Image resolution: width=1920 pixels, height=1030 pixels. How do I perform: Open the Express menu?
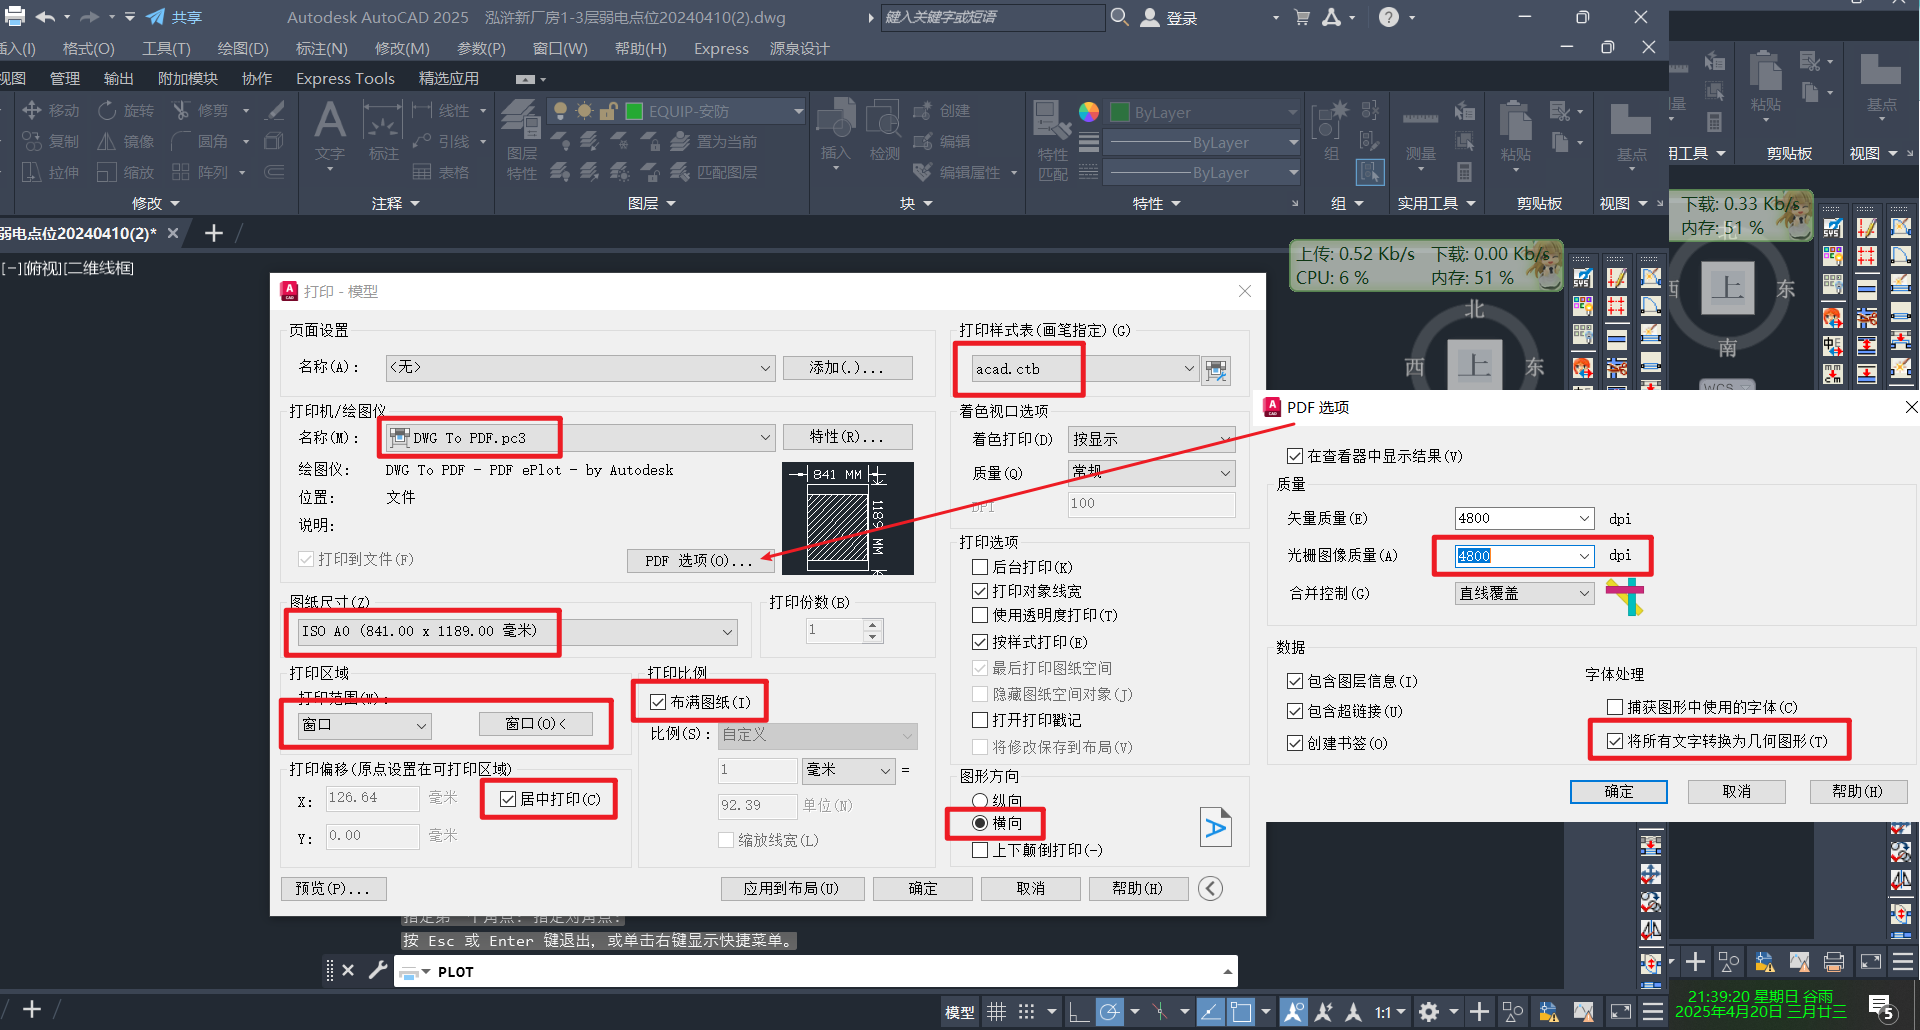coord(721,48)
